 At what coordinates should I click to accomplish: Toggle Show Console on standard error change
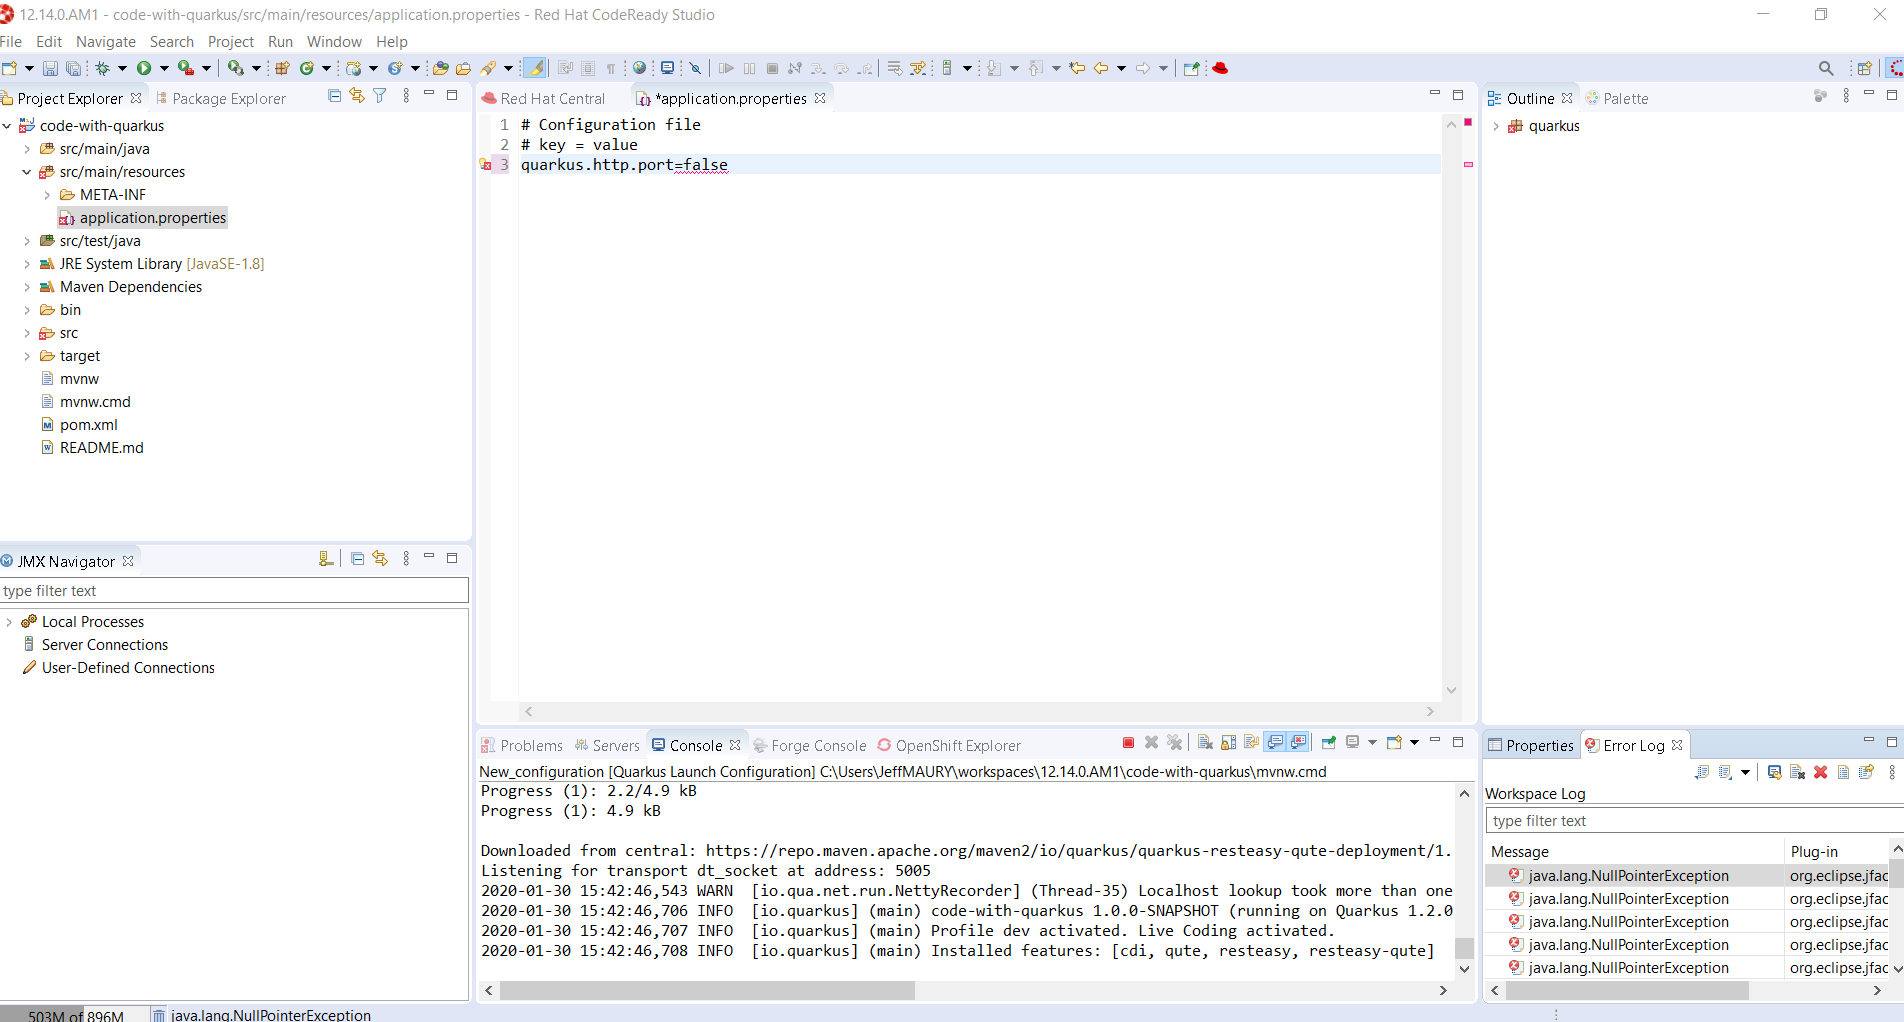[1298, 742]
